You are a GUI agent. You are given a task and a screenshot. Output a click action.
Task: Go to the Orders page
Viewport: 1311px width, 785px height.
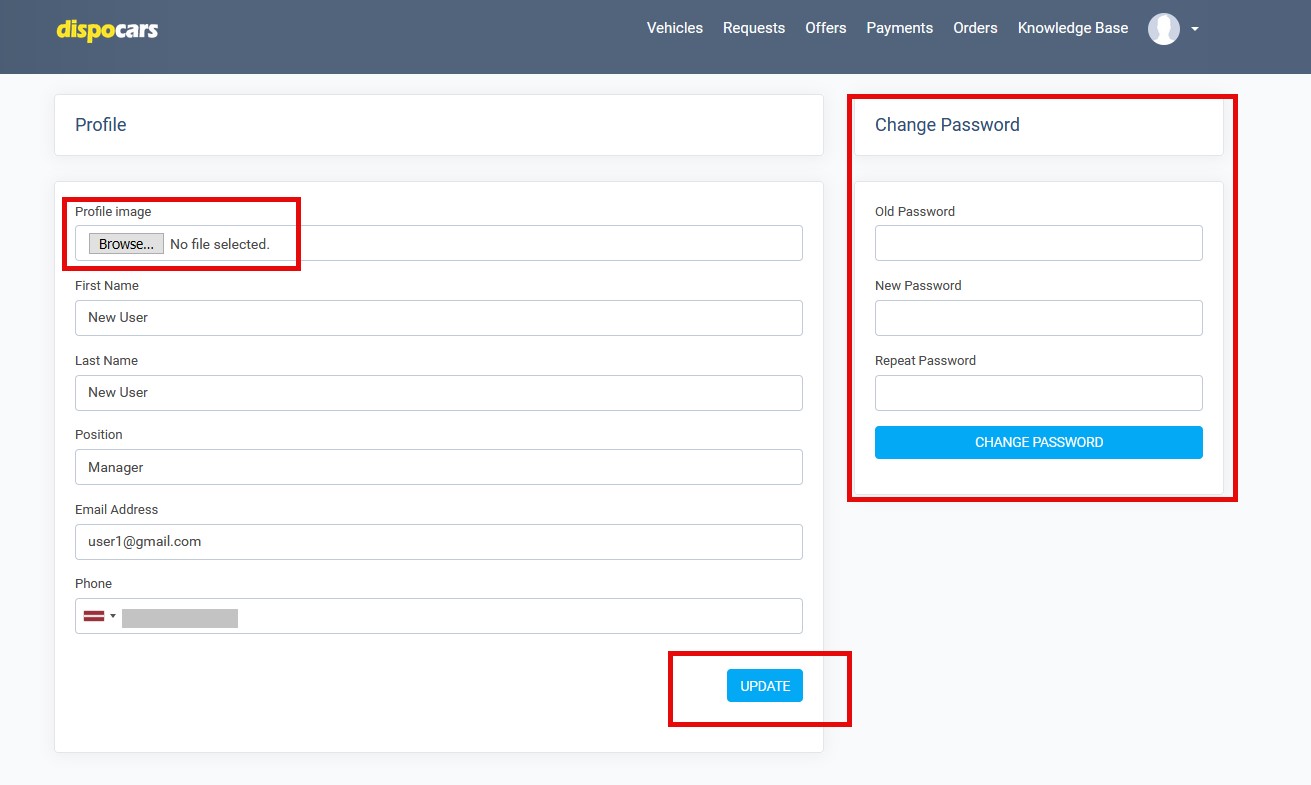click(x=975, y=28)
